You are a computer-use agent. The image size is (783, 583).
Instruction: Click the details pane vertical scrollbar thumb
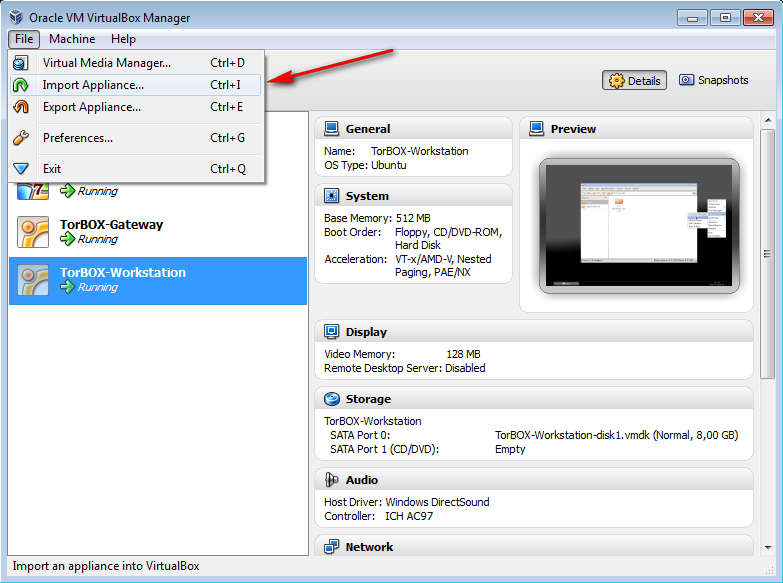pyautogui.click(x=768, y=253)
